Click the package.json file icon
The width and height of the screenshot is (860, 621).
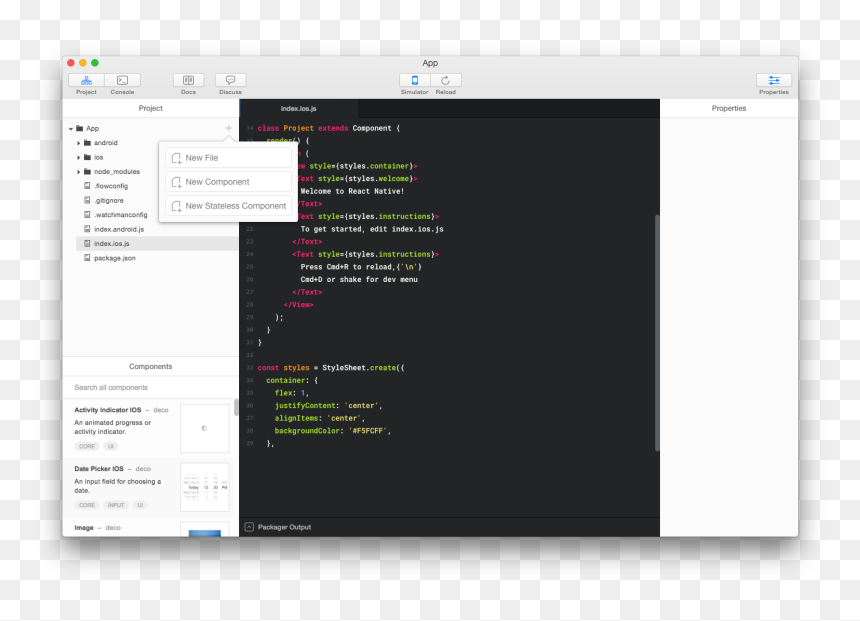87,258
